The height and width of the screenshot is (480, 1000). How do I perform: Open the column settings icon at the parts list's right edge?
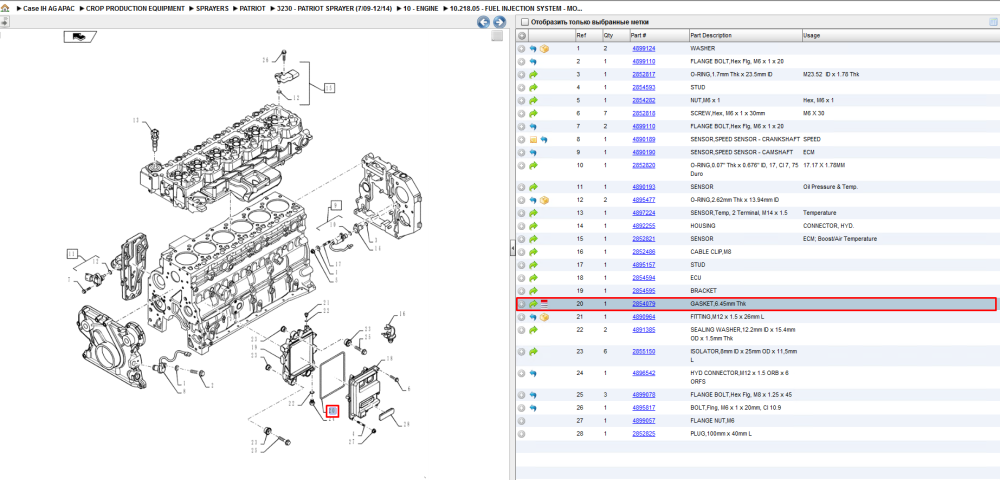992,22
